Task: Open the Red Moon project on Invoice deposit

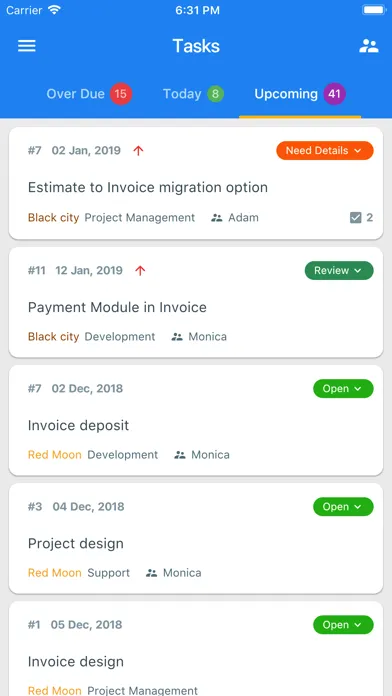Action: click(x=55, y=455)
